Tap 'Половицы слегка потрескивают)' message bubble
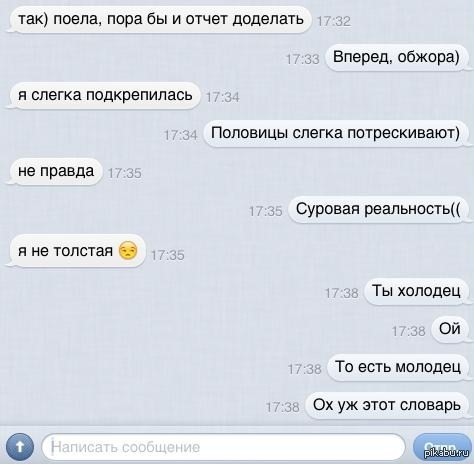This screenshot has height=464, width=474. pos(337,133)
